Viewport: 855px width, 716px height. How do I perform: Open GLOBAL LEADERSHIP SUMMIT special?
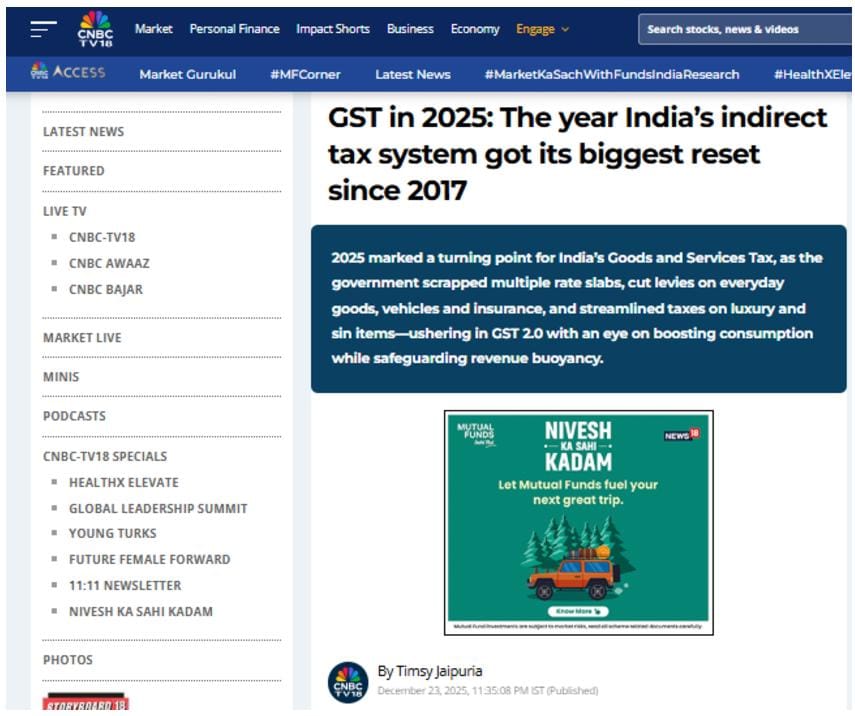[158, 509]
